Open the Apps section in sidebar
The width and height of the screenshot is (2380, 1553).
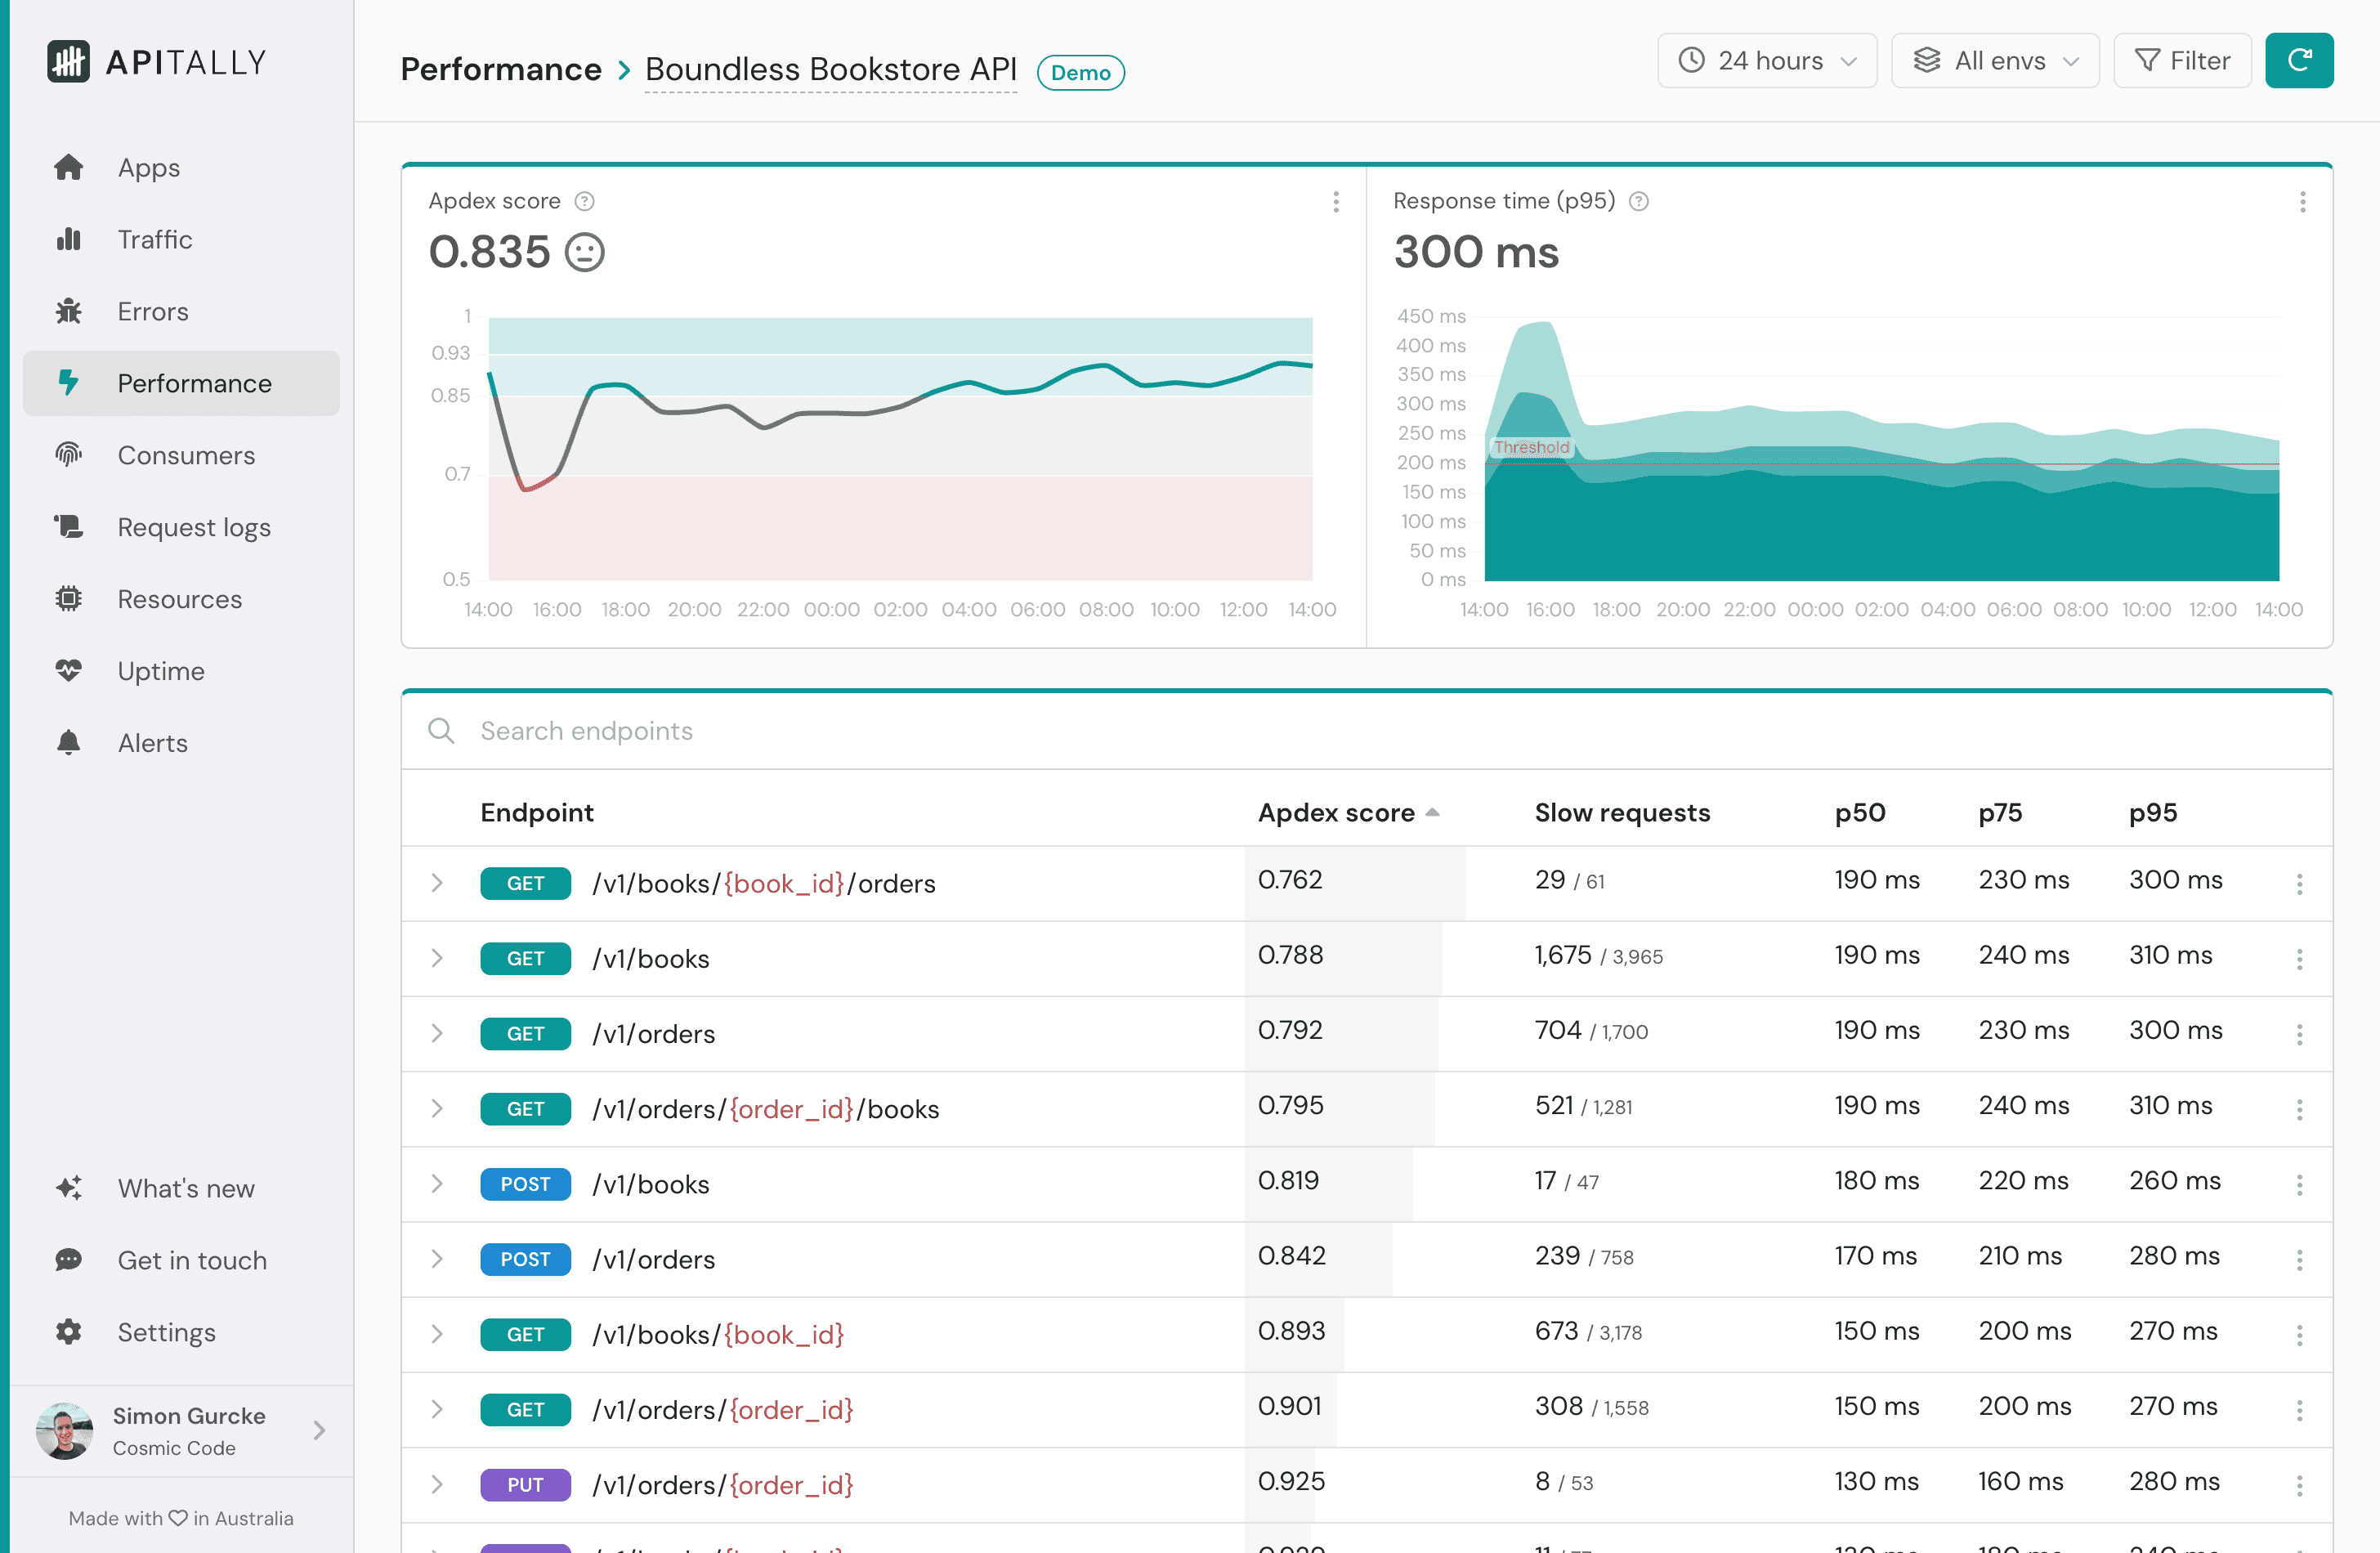(x=147, y=167)
